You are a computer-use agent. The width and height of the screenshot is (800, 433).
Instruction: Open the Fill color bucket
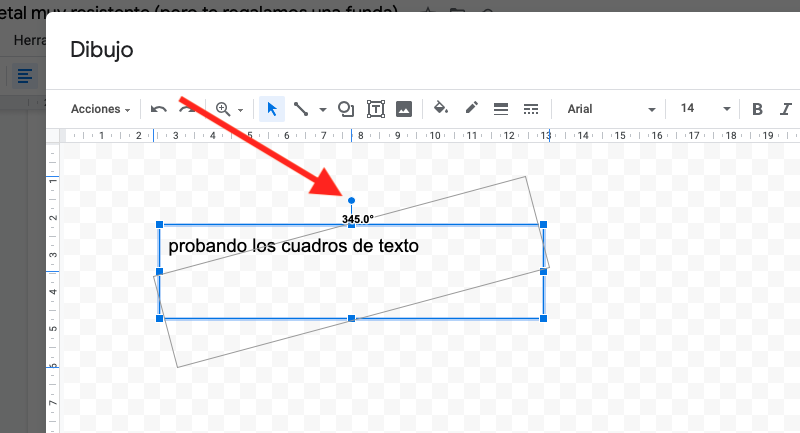click(440, 109)
